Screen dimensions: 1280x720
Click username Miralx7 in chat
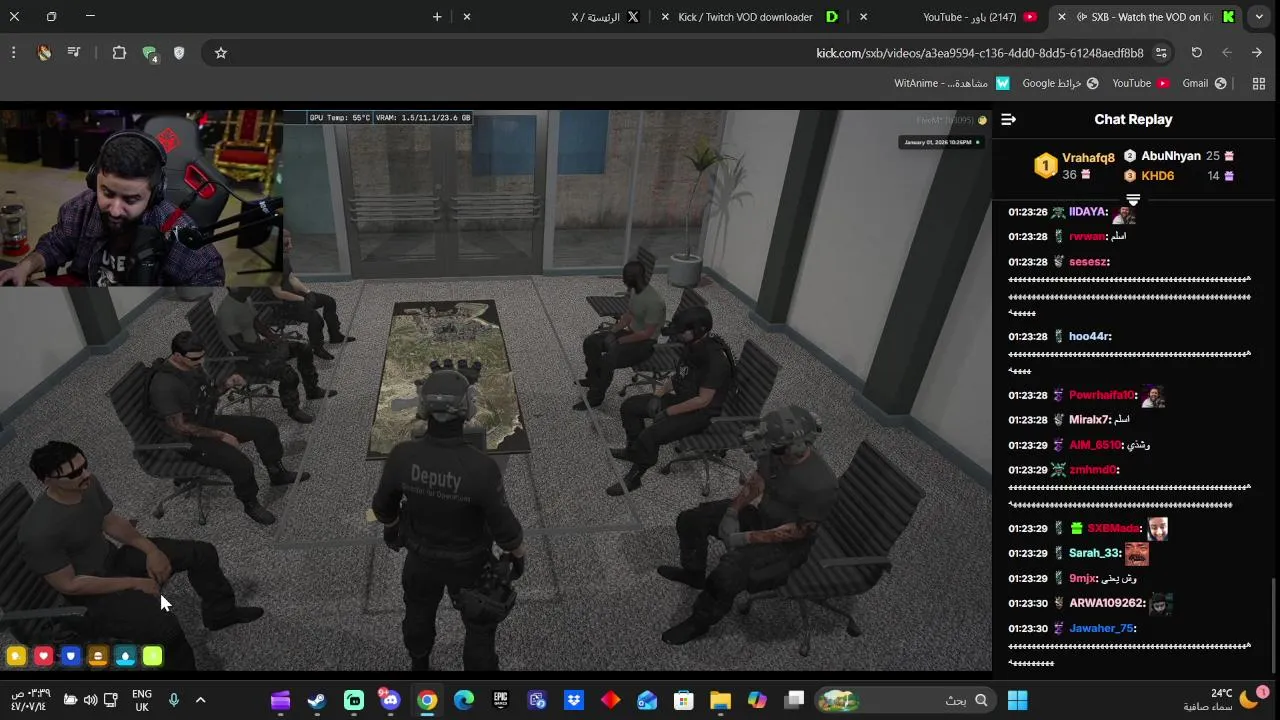(x=1089, y=420)
